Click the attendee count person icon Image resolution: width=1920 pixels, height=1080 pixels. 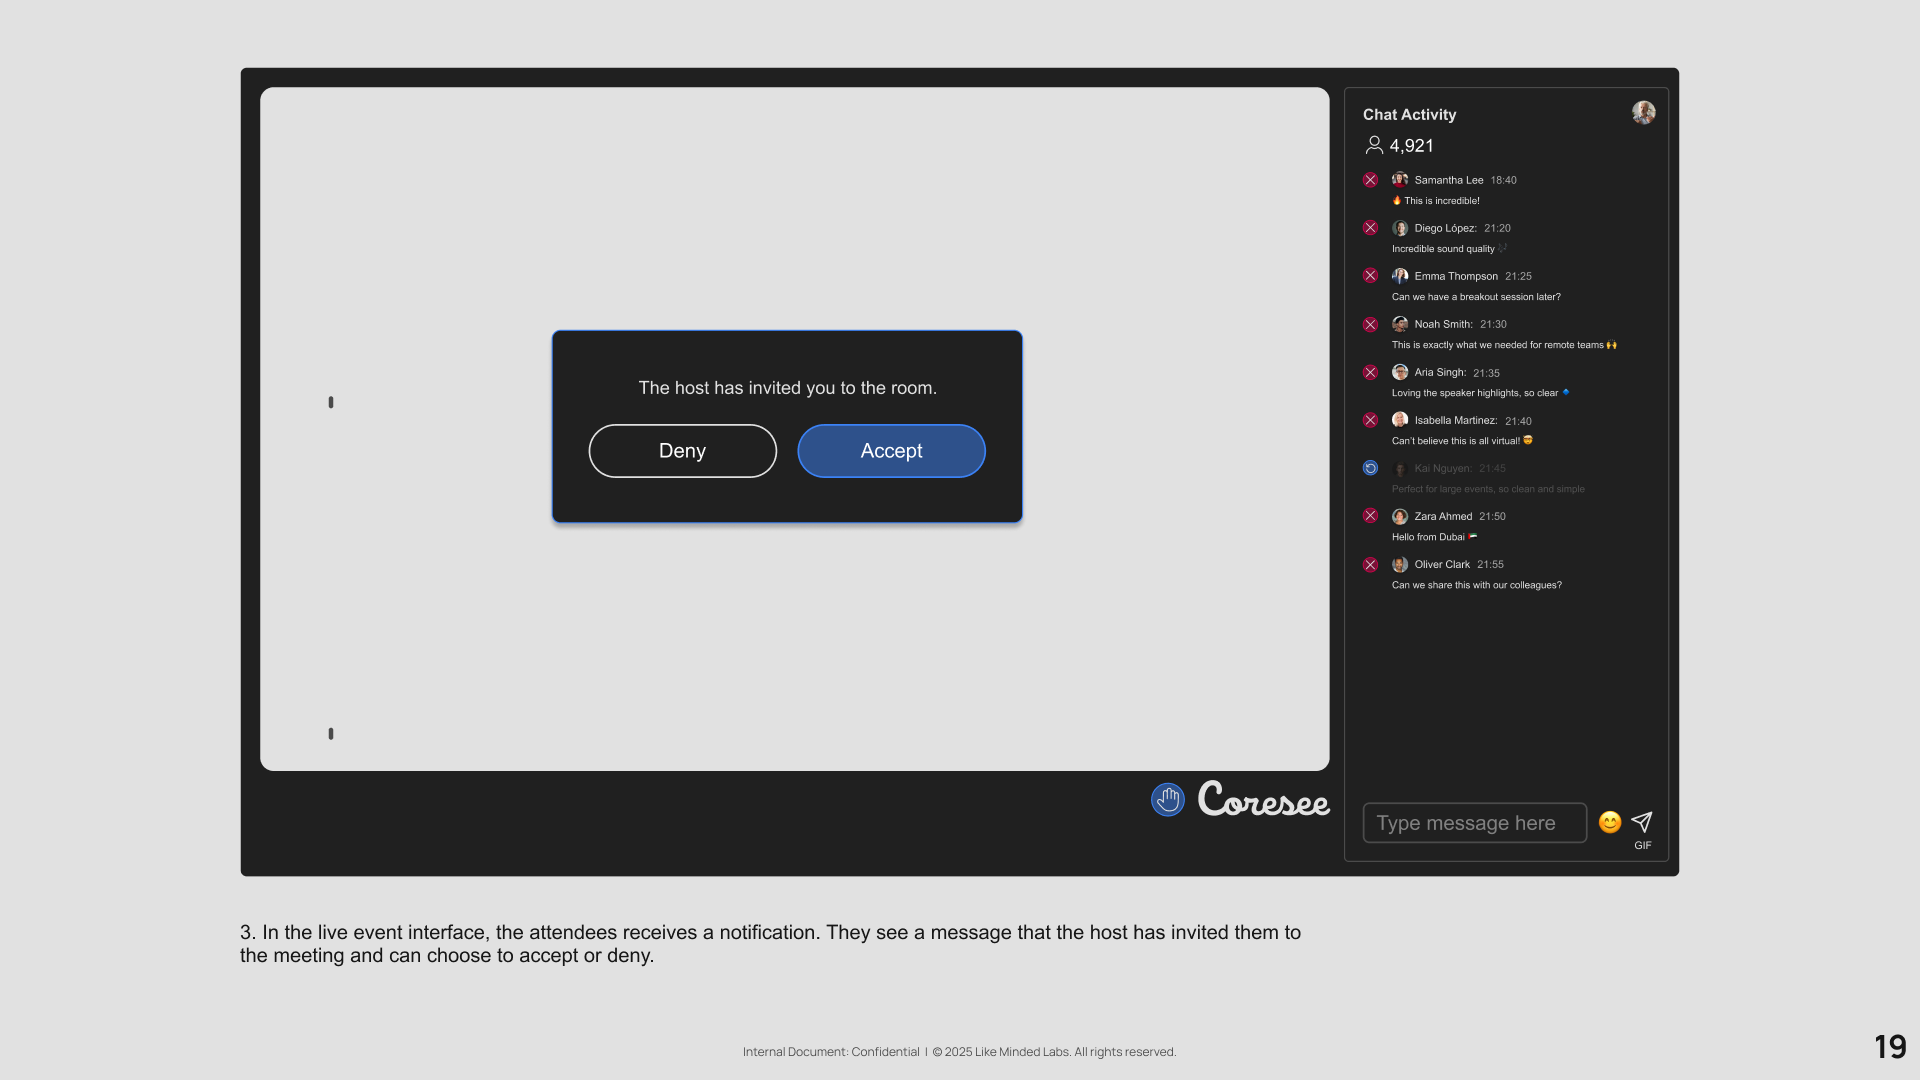pyautogui.click(x=1374, y=146)
